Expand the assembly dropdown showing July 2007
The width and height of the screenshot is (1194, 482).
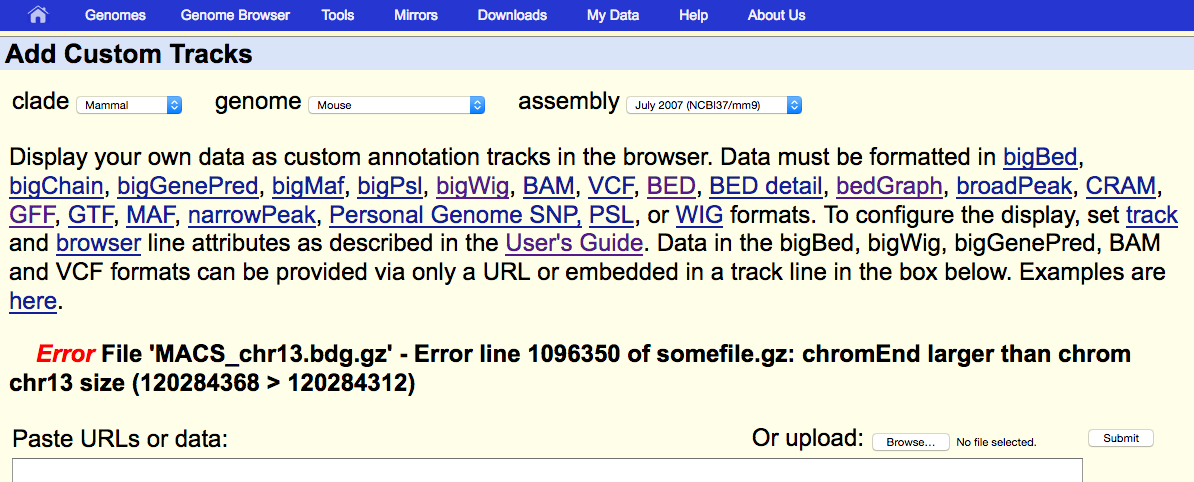point(714,105)
